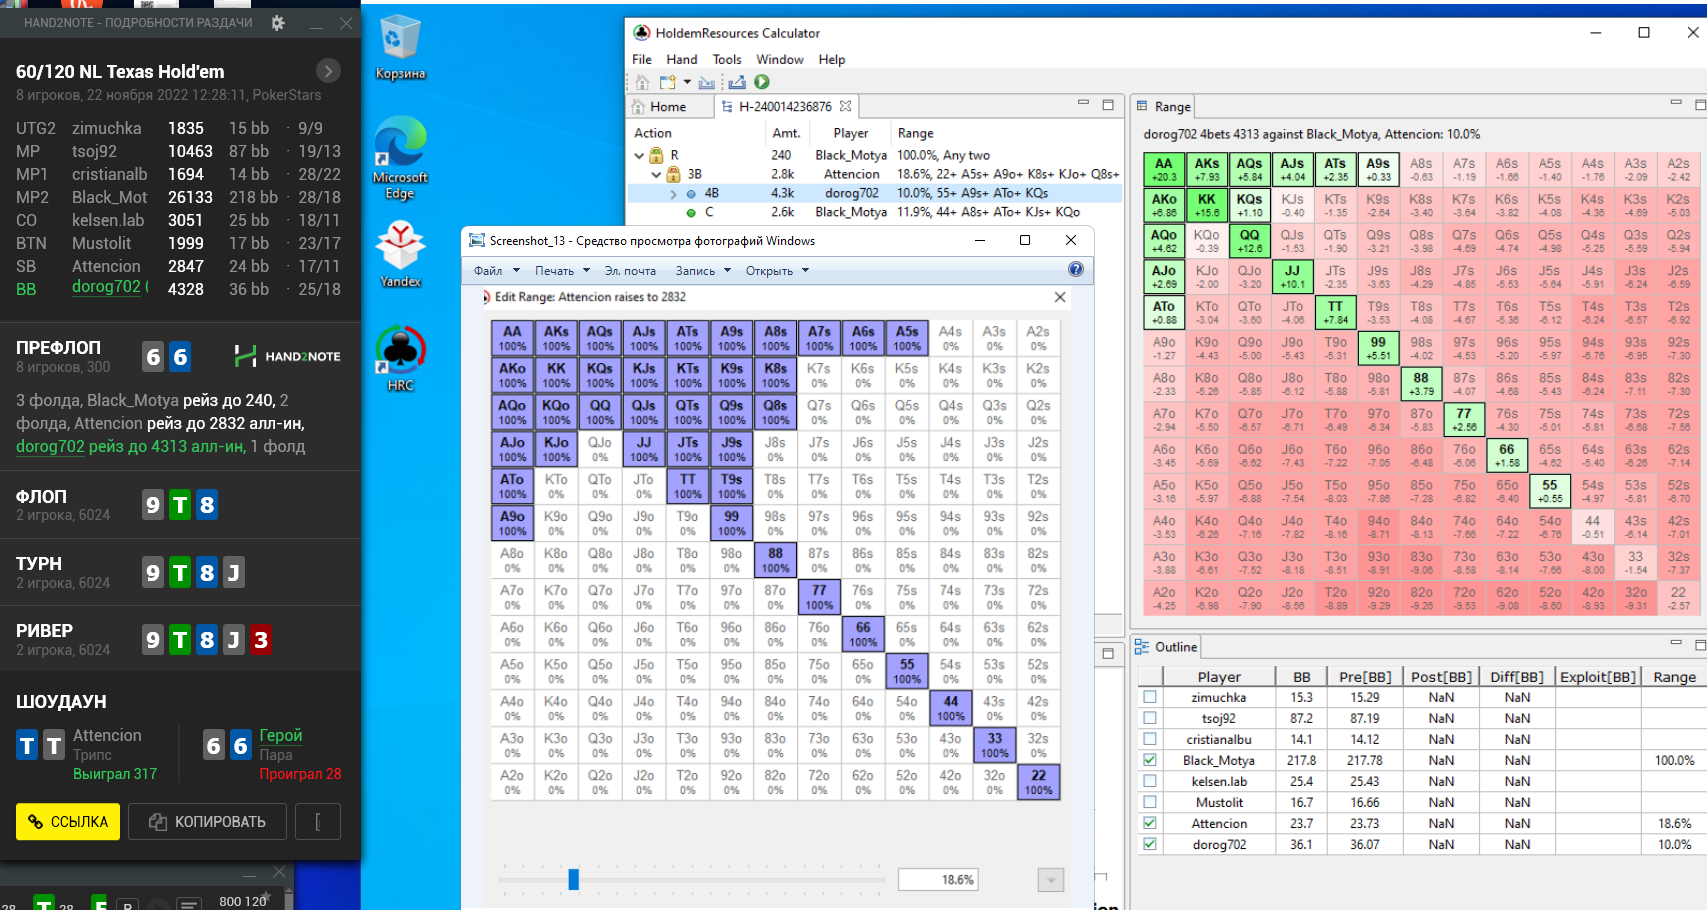Toggle kelsen.lab checkbox in Outline

[x=1150, y=781]
